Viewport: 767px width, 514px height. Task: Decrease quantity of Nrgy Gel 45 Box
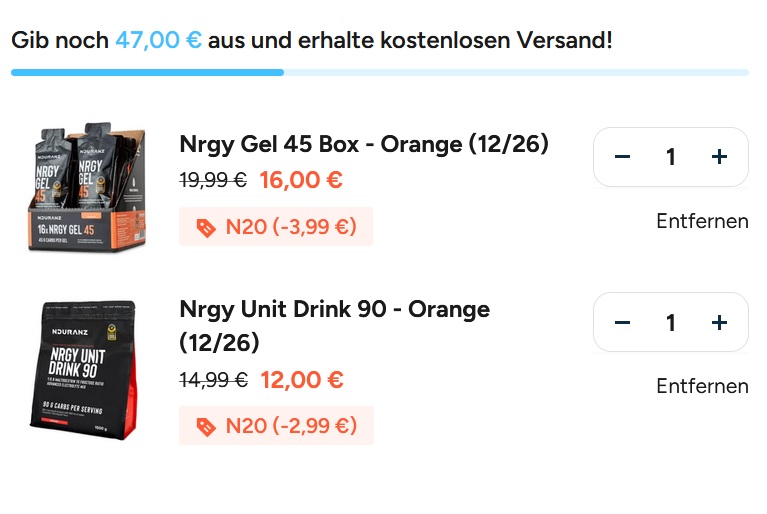pos(622,157)
